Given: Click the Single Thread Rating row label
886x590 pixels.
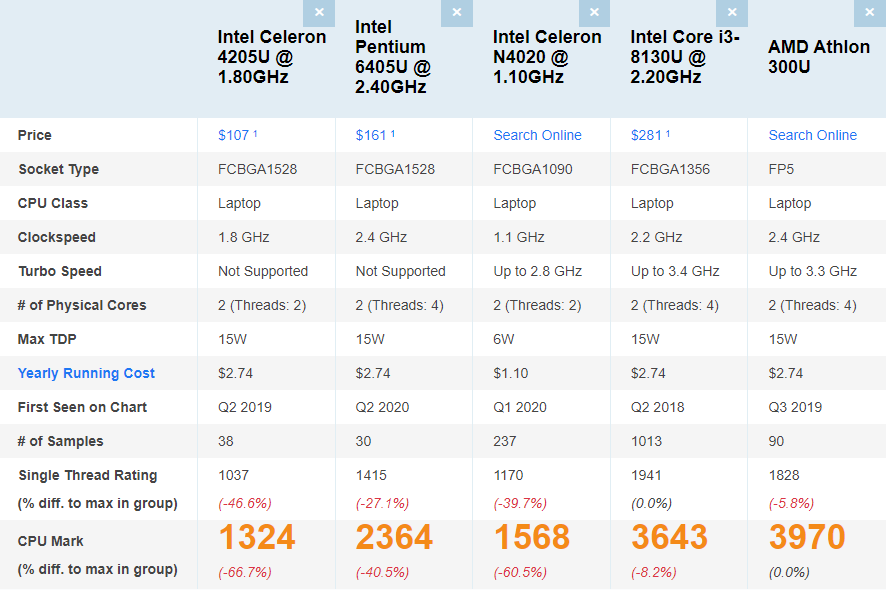Looking at the screenshot, I should click(87, 475).
